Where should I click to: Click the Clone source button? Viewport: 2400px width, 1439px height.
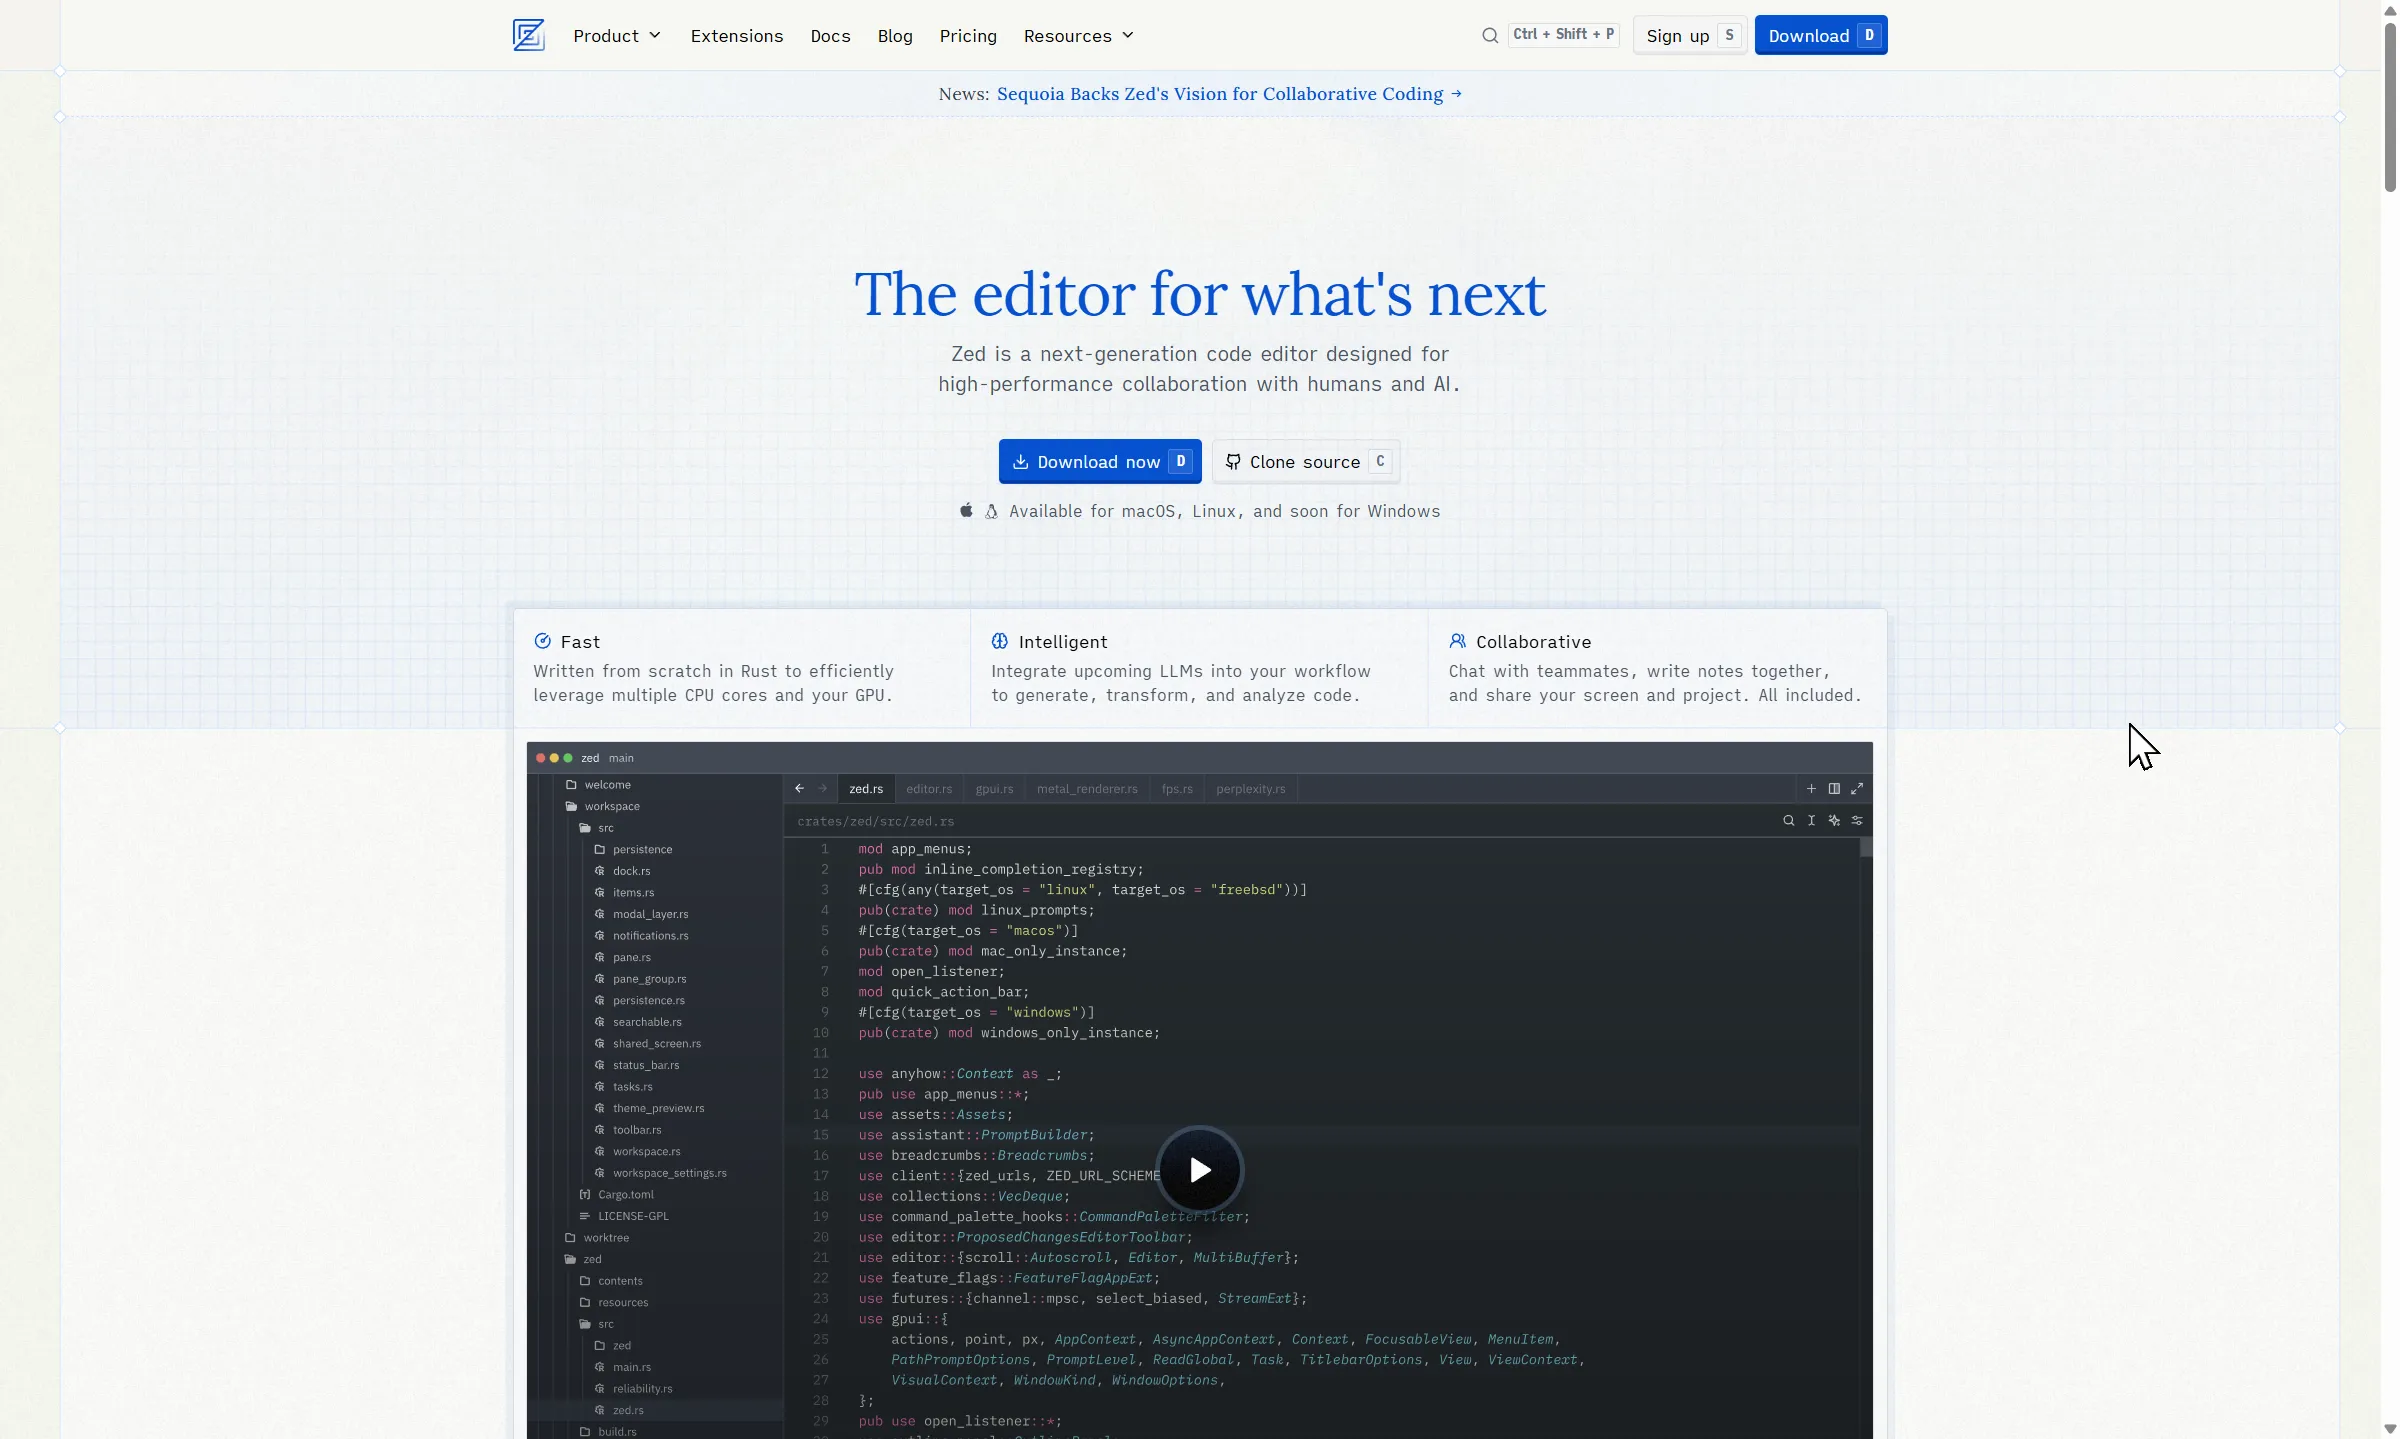1306,462
